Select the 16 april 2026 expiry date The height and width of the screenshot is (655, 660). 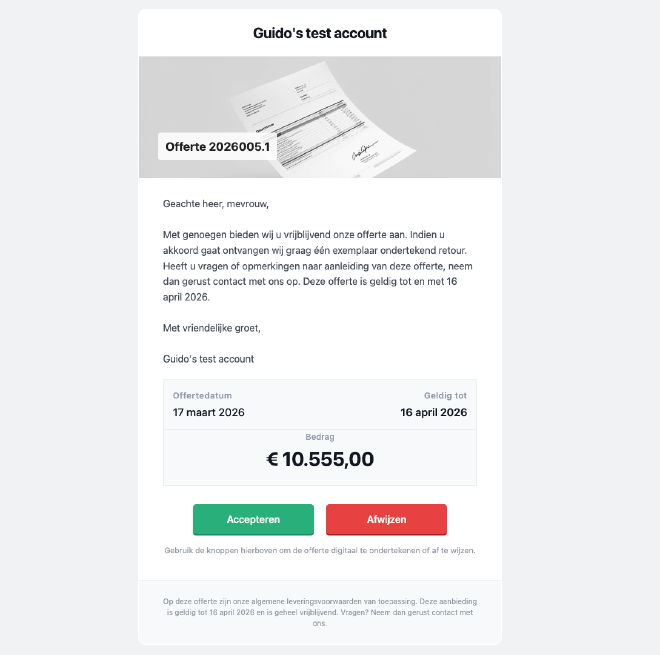[434, 412]
